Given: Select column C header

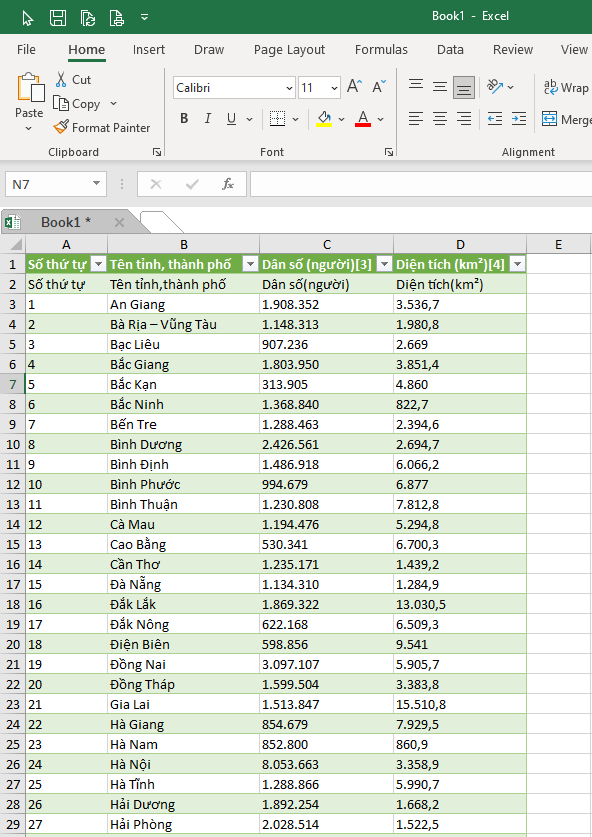Looking at the screenshot, I should click(327, 244).
